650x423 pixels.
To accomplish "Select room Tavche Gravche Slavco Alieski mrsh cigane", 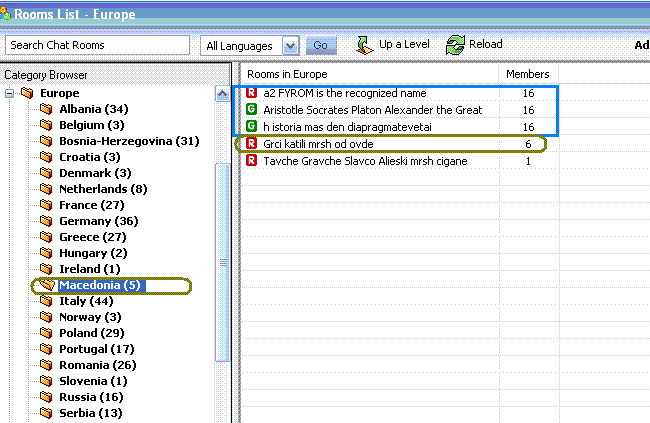I will (365, 161).
